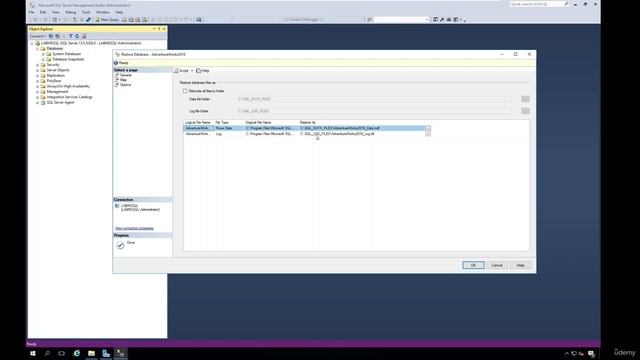Select the Files page in Restore dialog
640x360 pixels.
[123, 80]
